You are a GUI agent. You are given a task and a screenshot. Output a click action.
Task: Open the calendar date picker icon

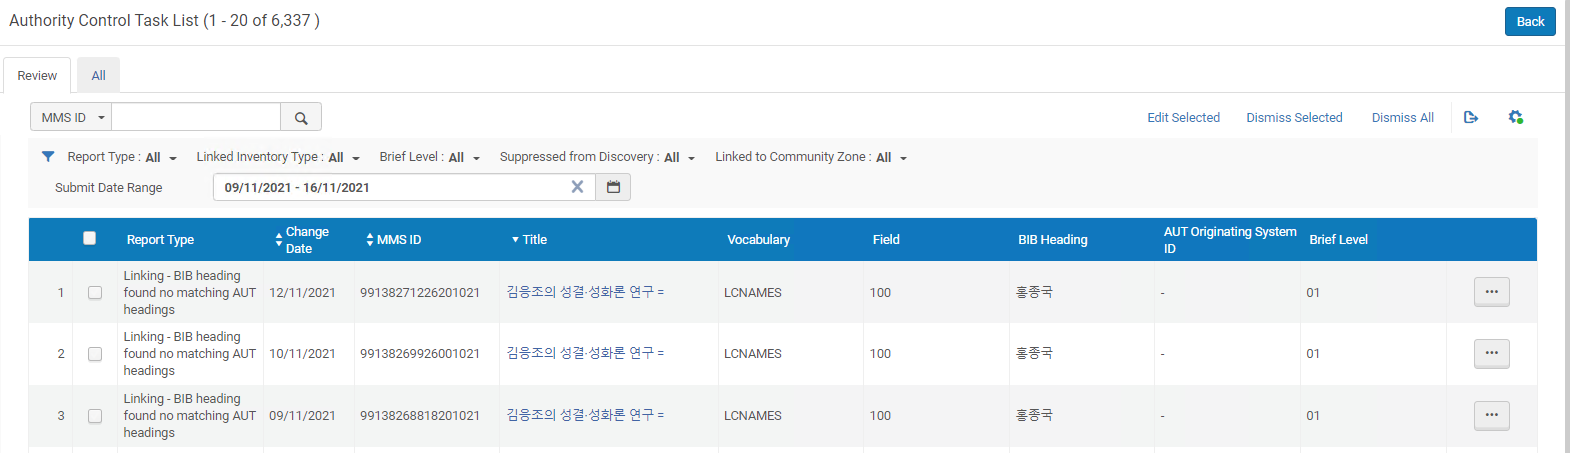click(x=613, y=187)
